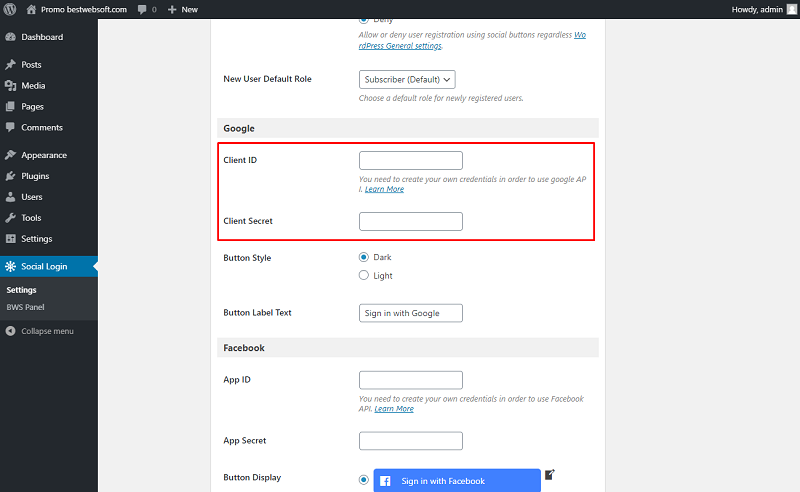Click the Facebook logo on sign-in button
The image size is (800, 492).
pyautogui.click(x=385, y=481)
